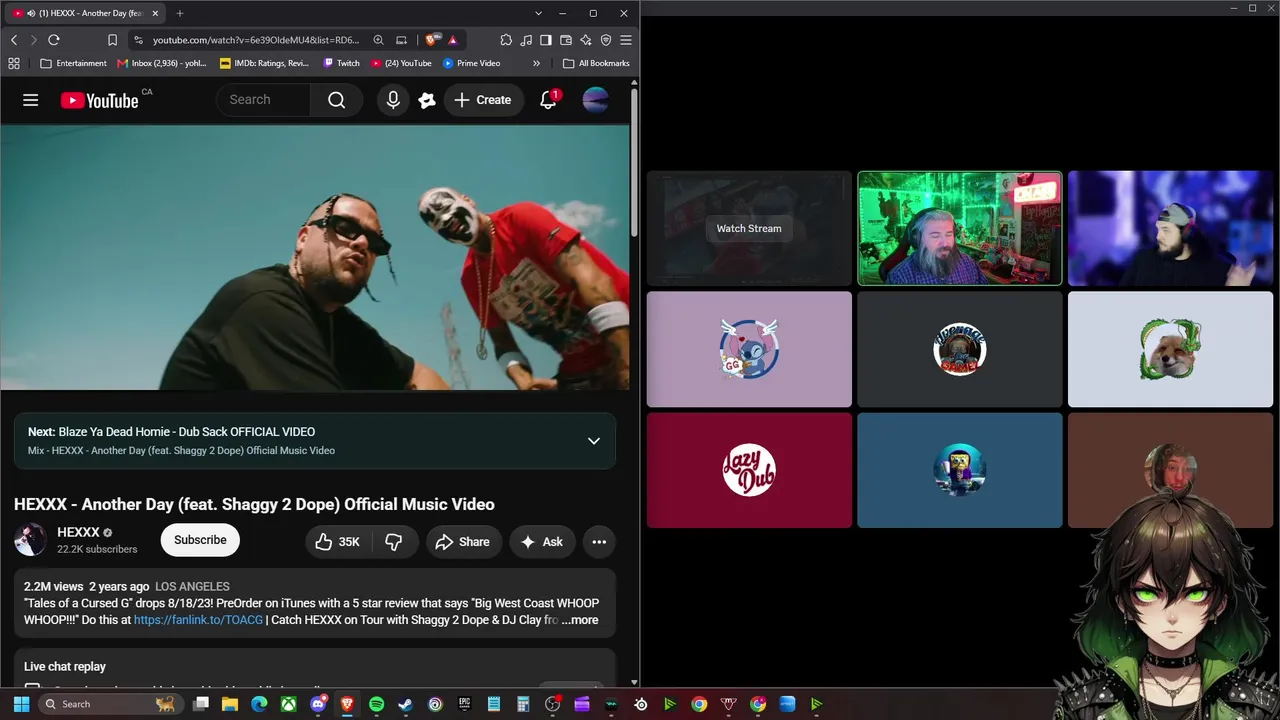Open the IMDb Ratings bookmark
This screenshot has width=1280, height=720.
tap(265, 63)
